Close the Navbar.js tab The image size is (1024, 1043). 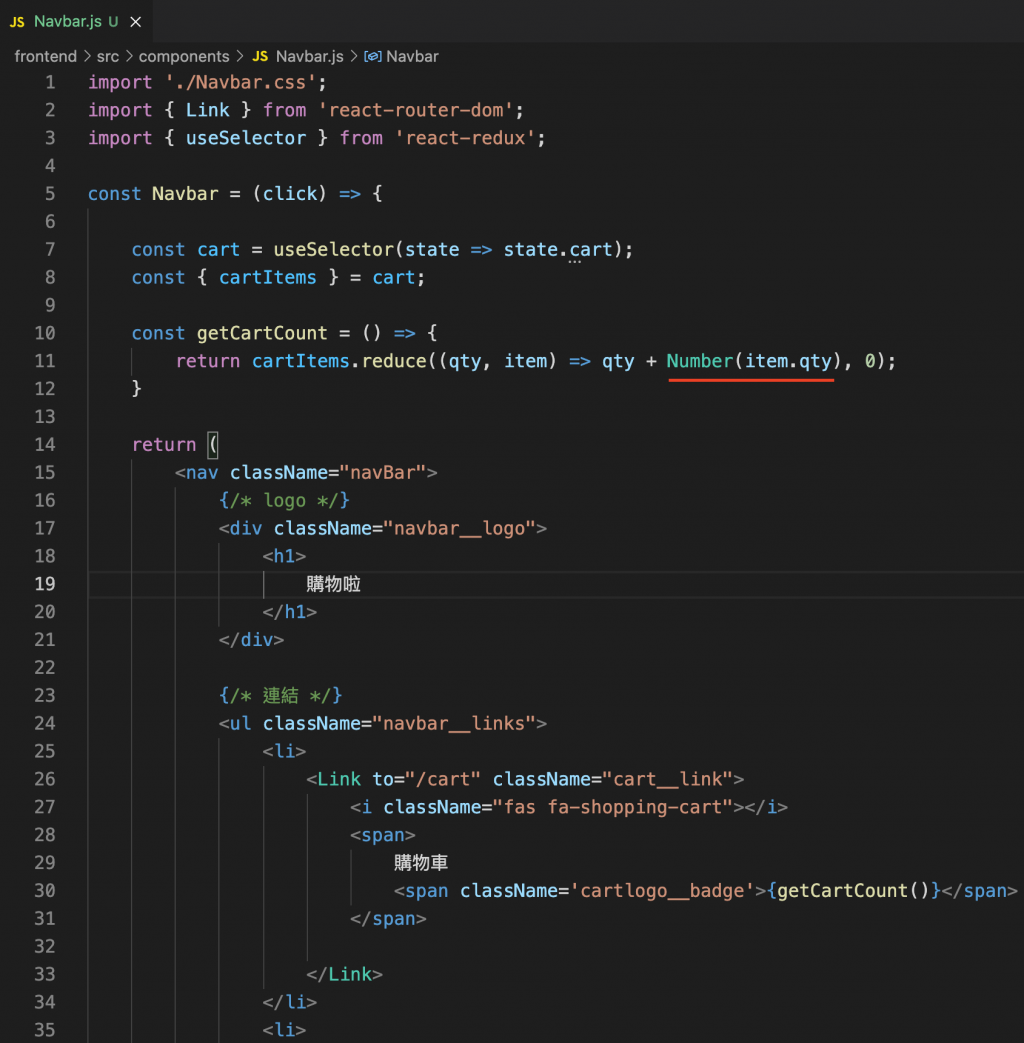tap(136, 22)
